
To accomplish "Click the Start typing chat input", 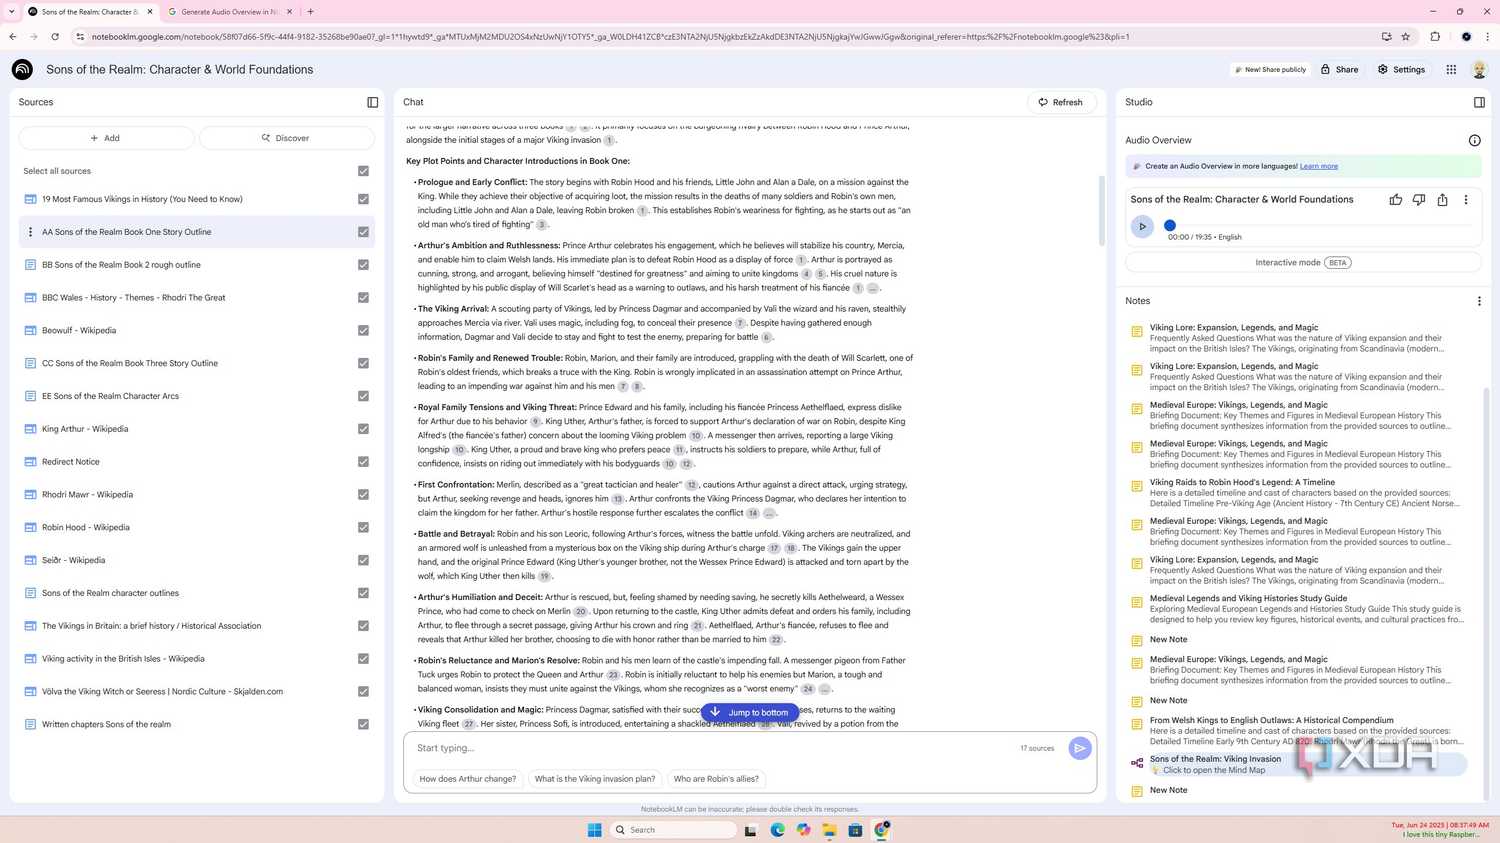I will [x=710, y=748].
